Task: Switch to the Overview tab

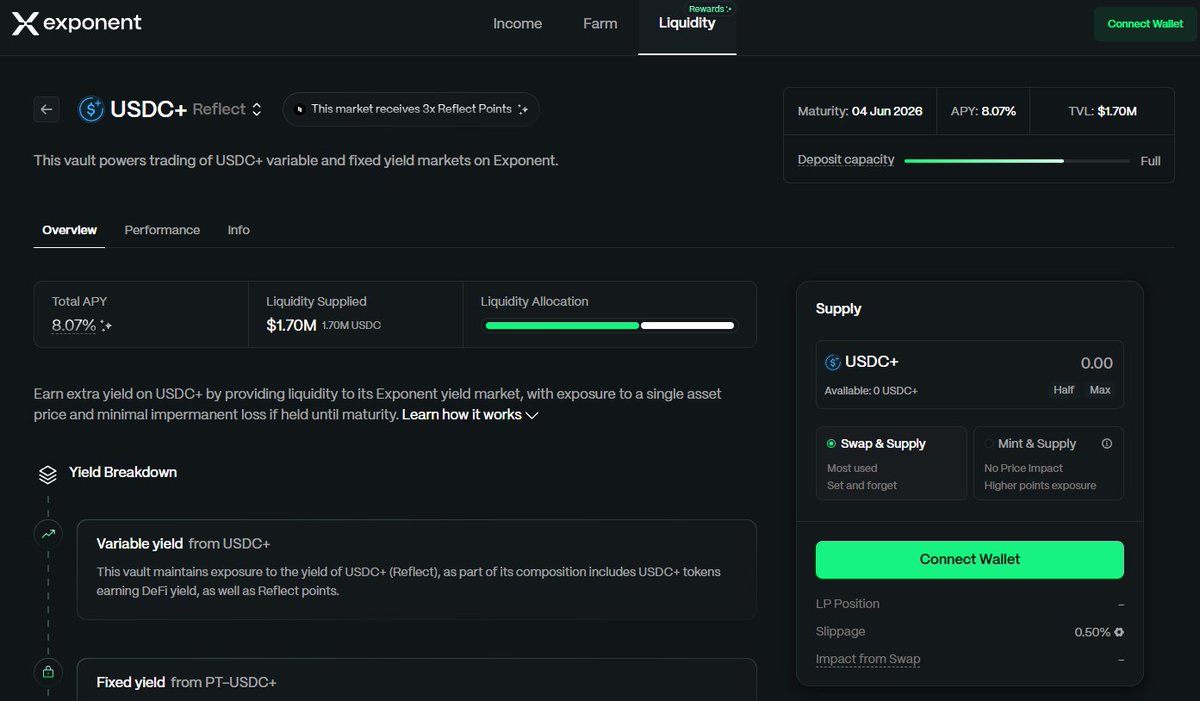Action: pyautogui.click(x=69, y=230)
